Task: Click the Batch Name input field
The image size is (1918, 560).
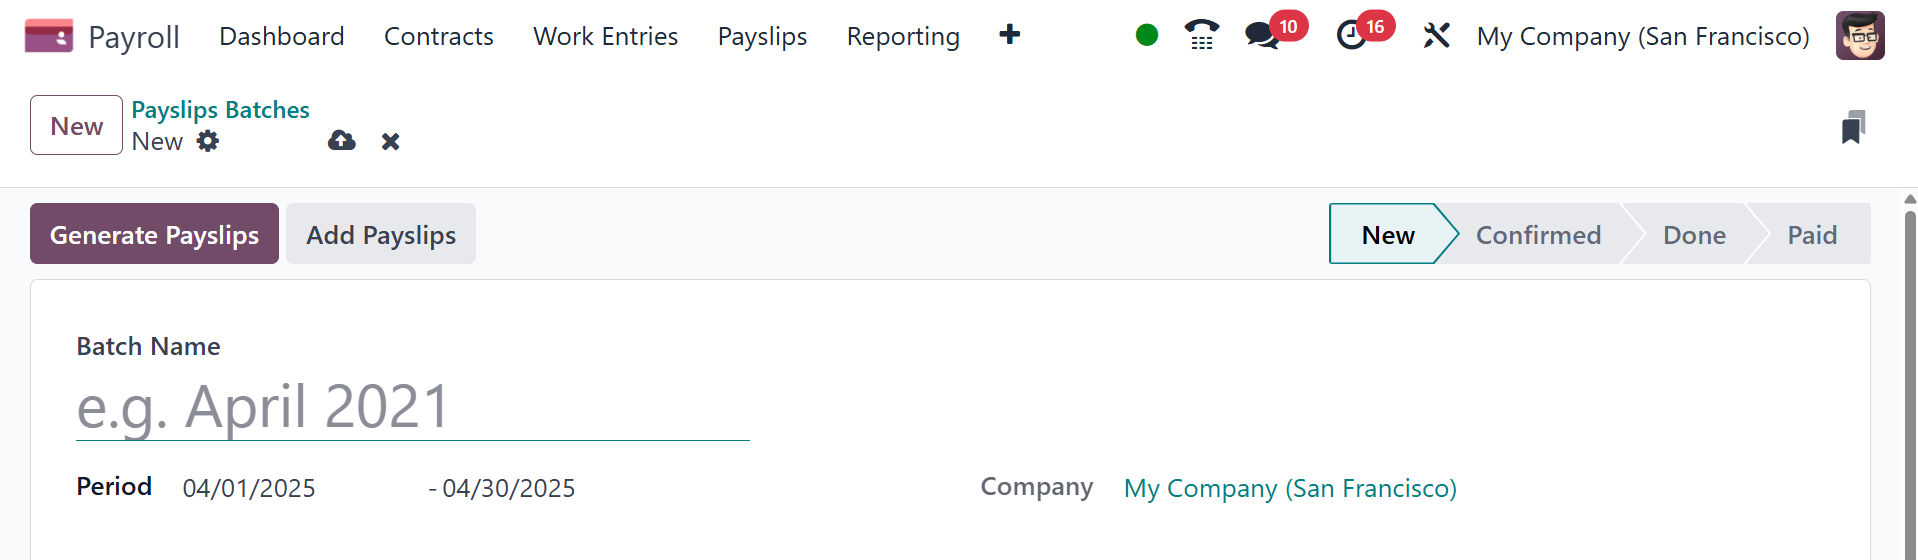Action: click(412, 408)
